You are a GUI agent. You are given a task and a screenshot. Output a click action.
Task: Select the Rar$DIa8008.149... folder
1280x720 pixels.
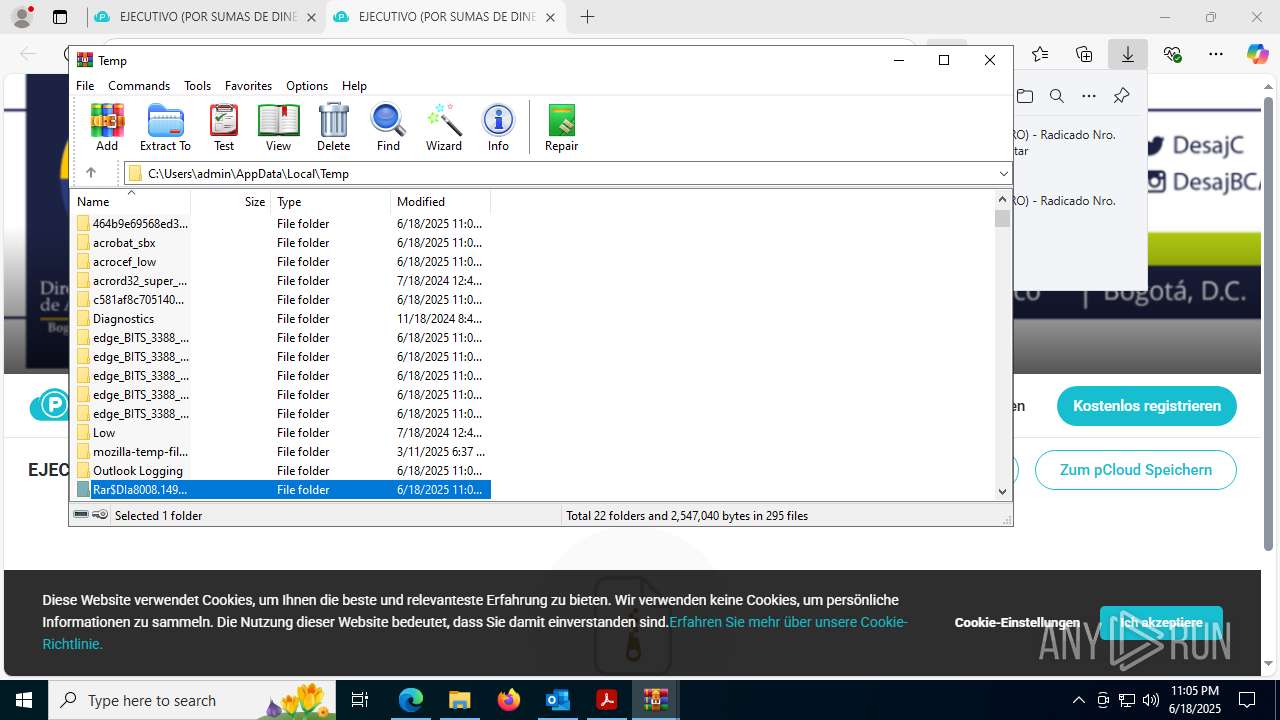click(x=139, y=490)
